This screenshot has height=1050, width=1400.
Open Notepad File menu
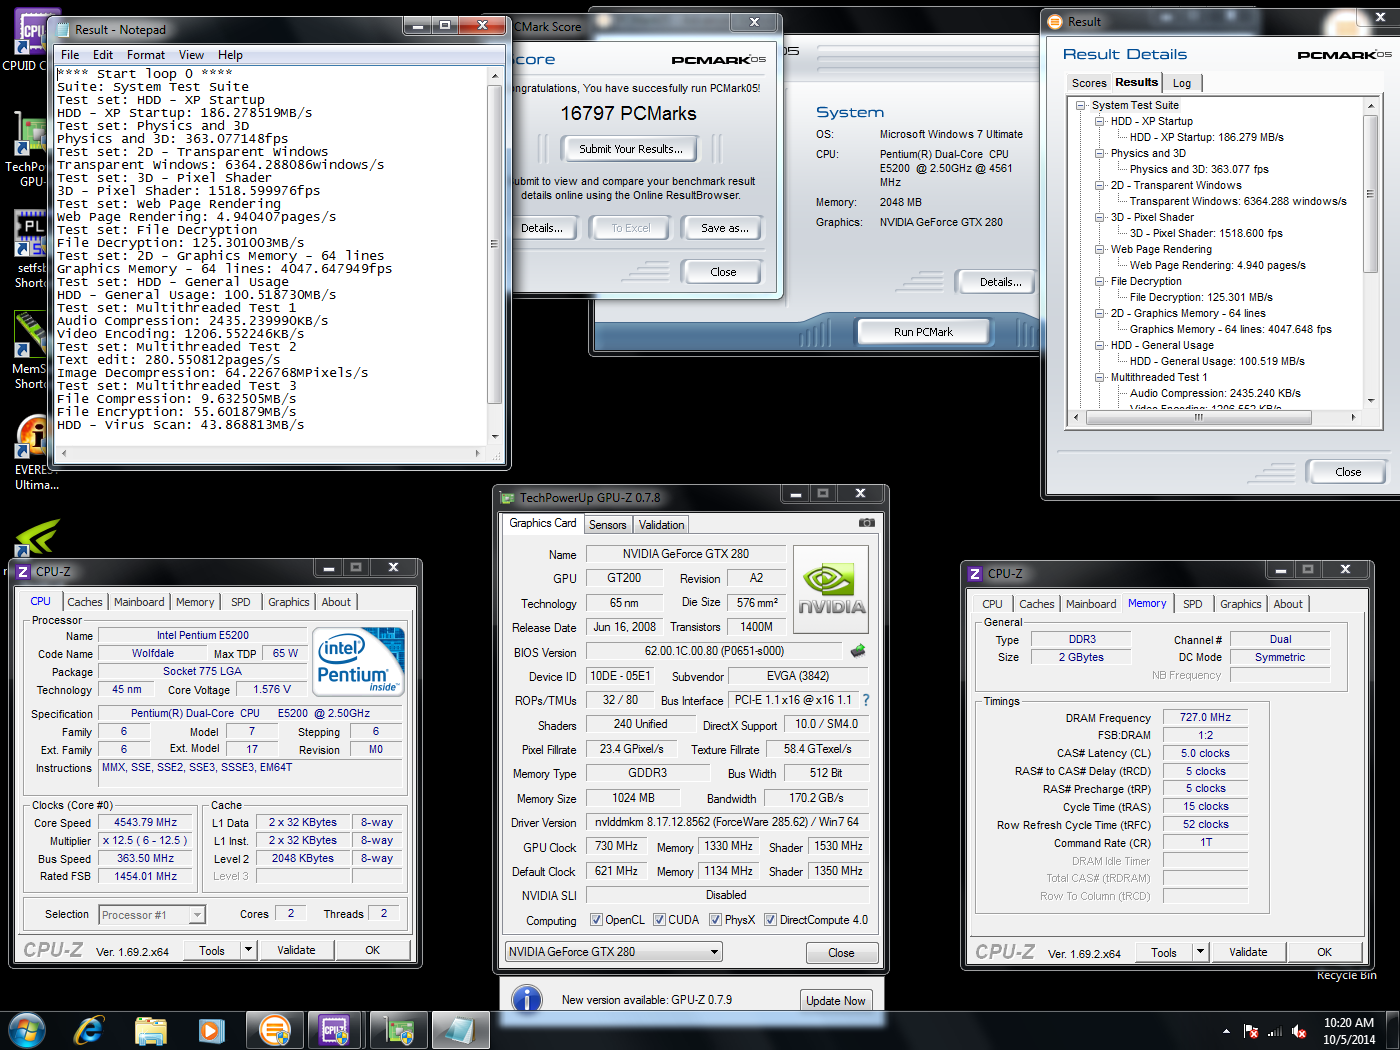coord(70,55)
